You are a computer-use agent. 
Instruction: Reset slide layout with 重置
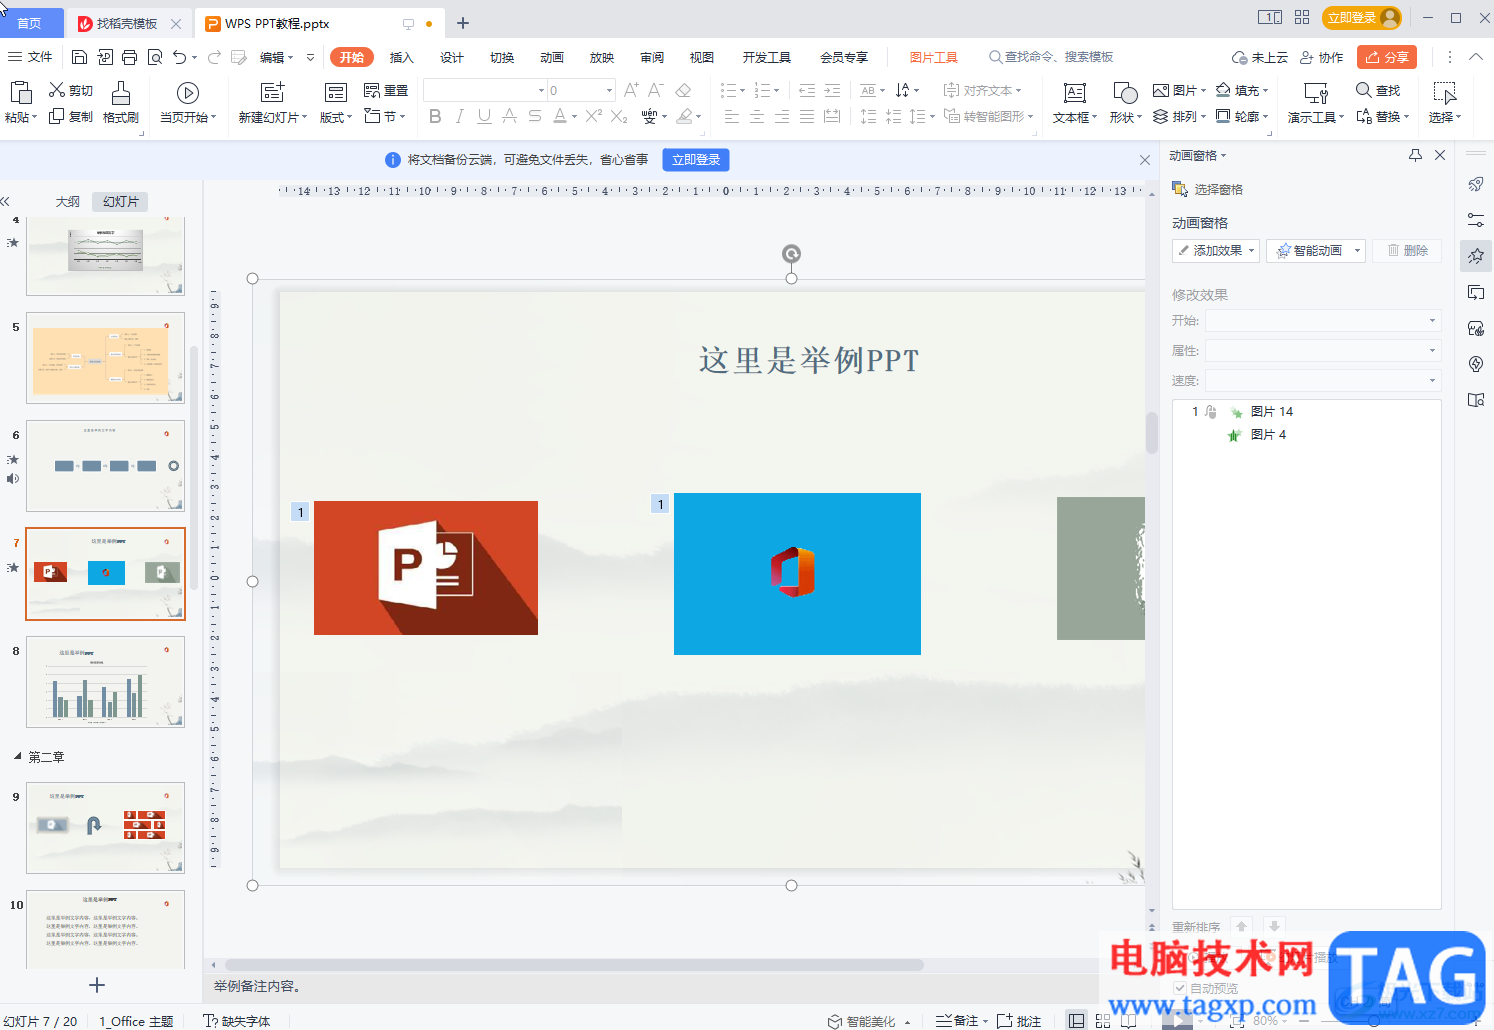pyautogui.click(x=386, y=90)
